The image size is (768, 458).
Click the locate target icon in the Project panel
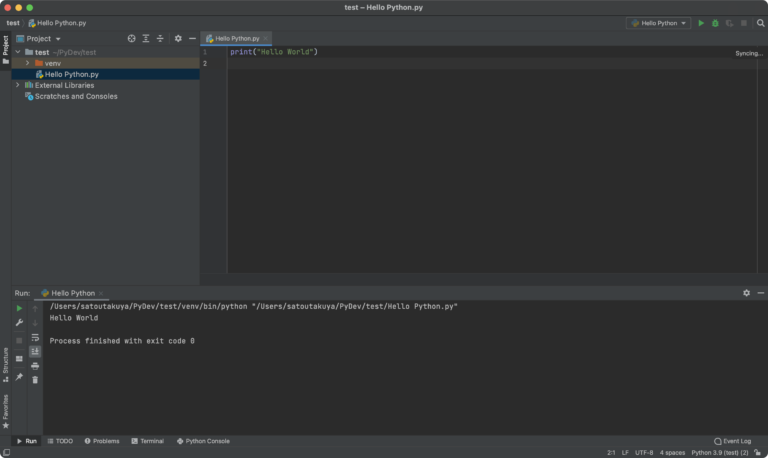pyautogui.click(x=131, y=39)
